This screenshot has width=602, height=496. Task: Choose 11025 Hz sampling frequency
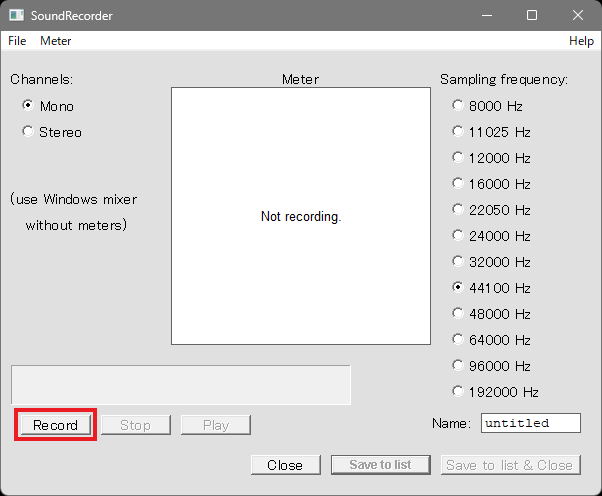coord(458,131)
